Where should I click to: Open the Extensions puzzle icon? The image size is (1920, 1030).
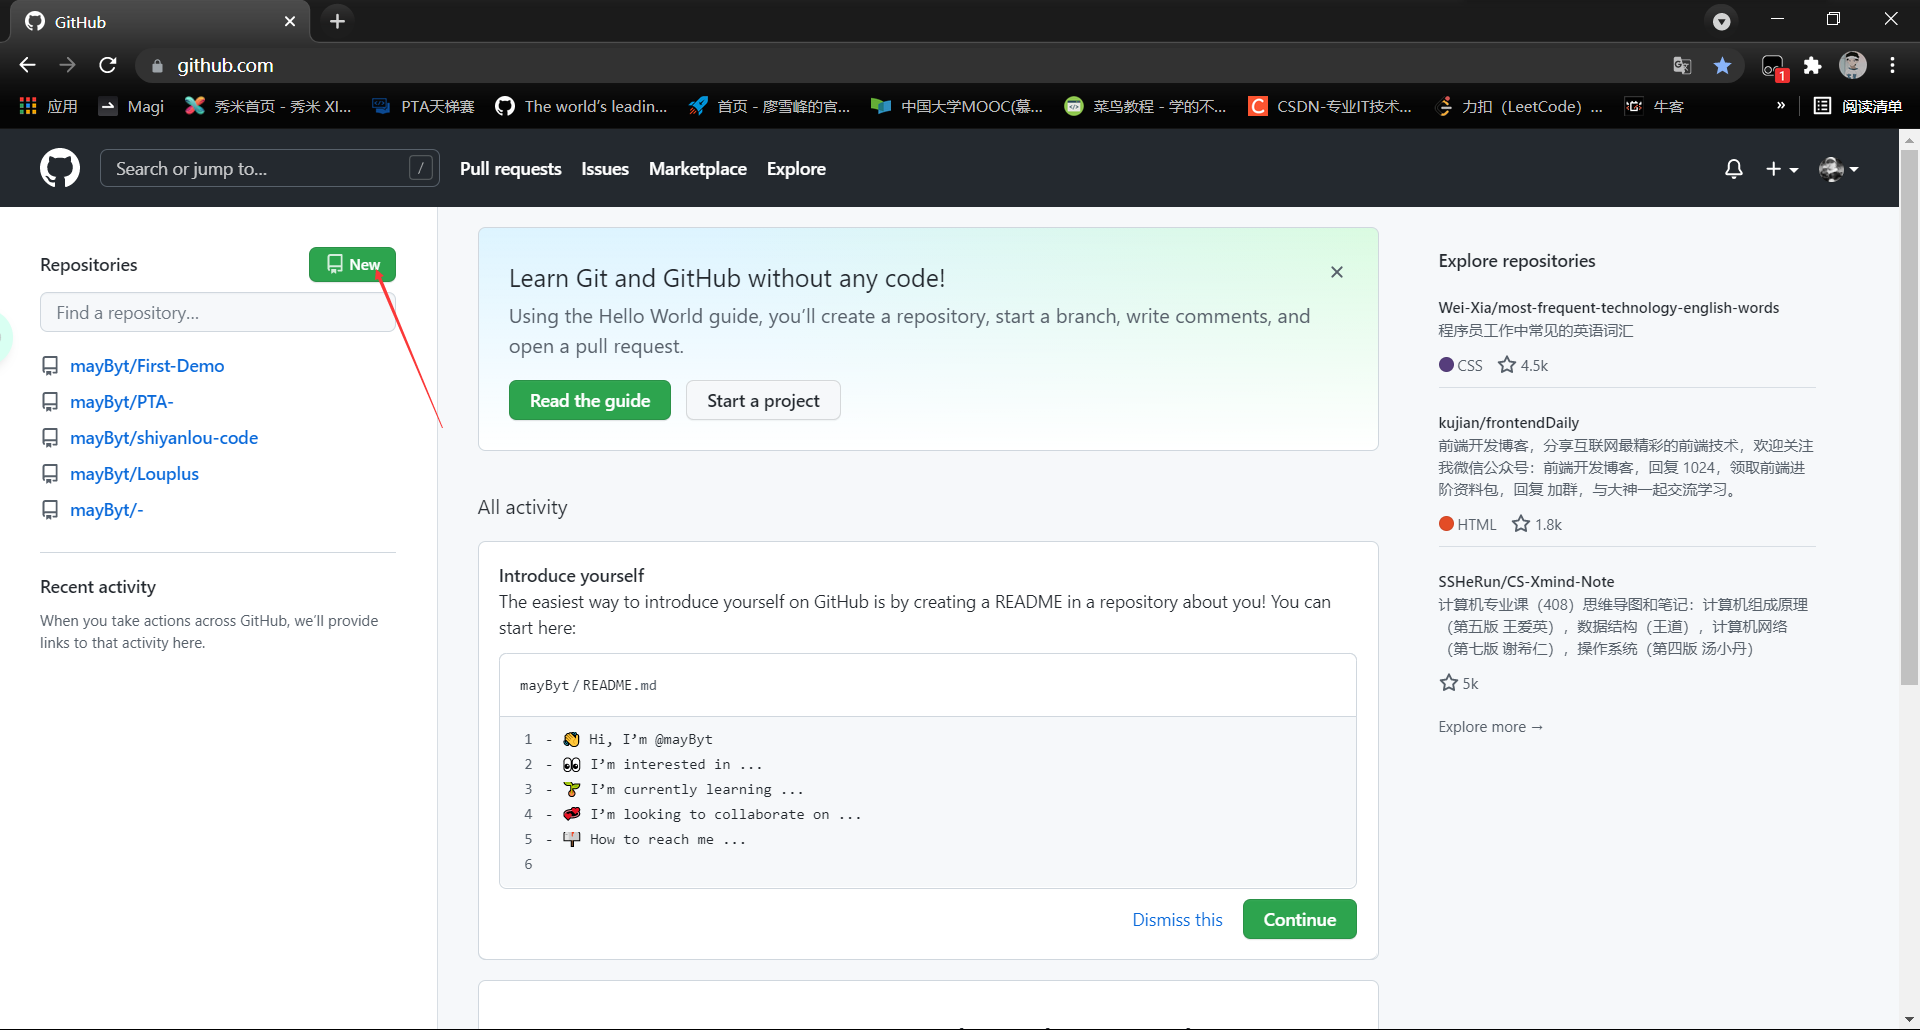coord(1812,65)
